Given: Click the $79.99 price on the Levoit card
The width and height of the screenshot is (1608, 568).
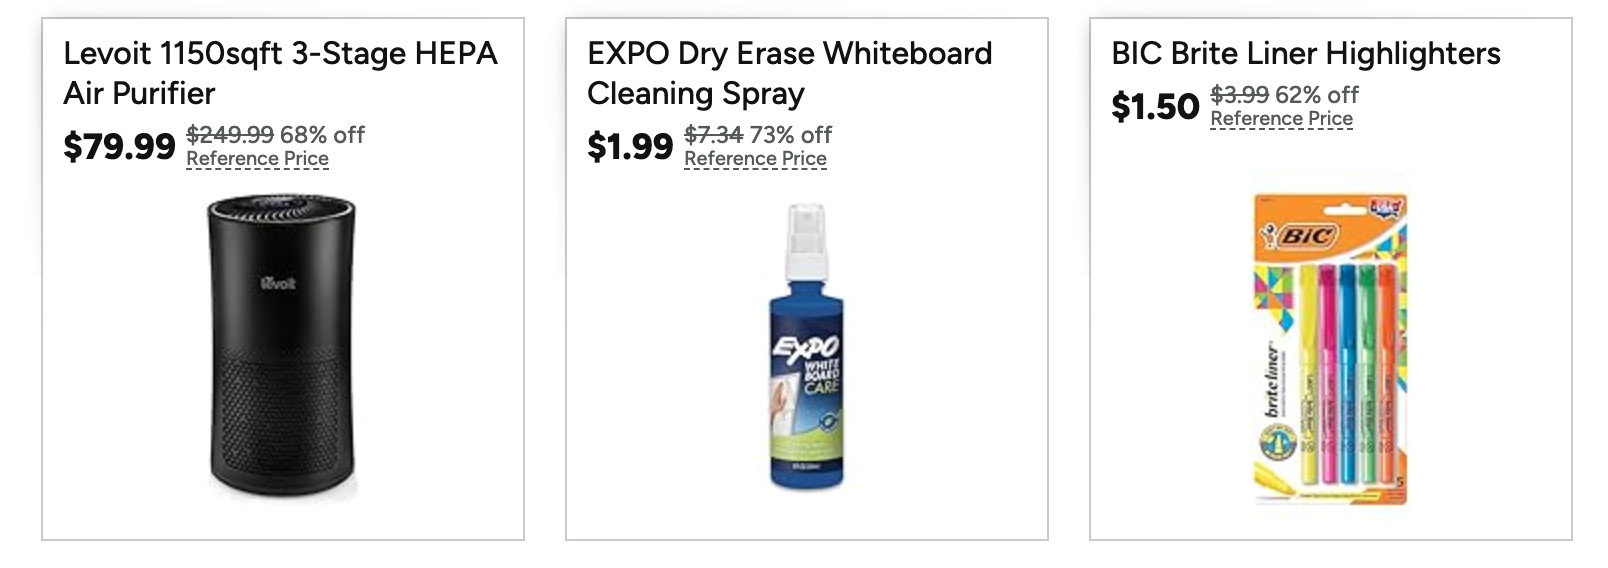Looking at the screenshot, I should (119, 146).
